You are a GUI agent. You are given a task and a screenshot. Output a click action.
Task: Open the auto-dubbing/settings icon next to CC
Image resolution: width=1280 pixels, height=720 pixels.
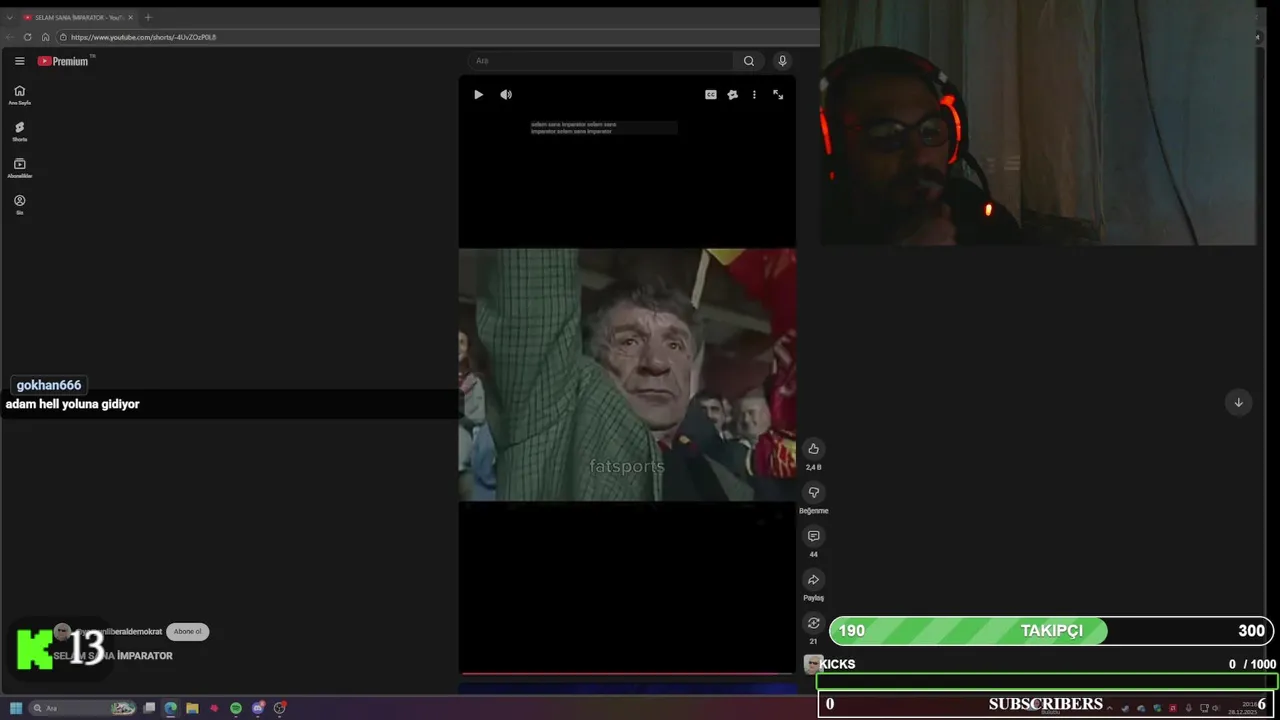[x=733, y=95]
